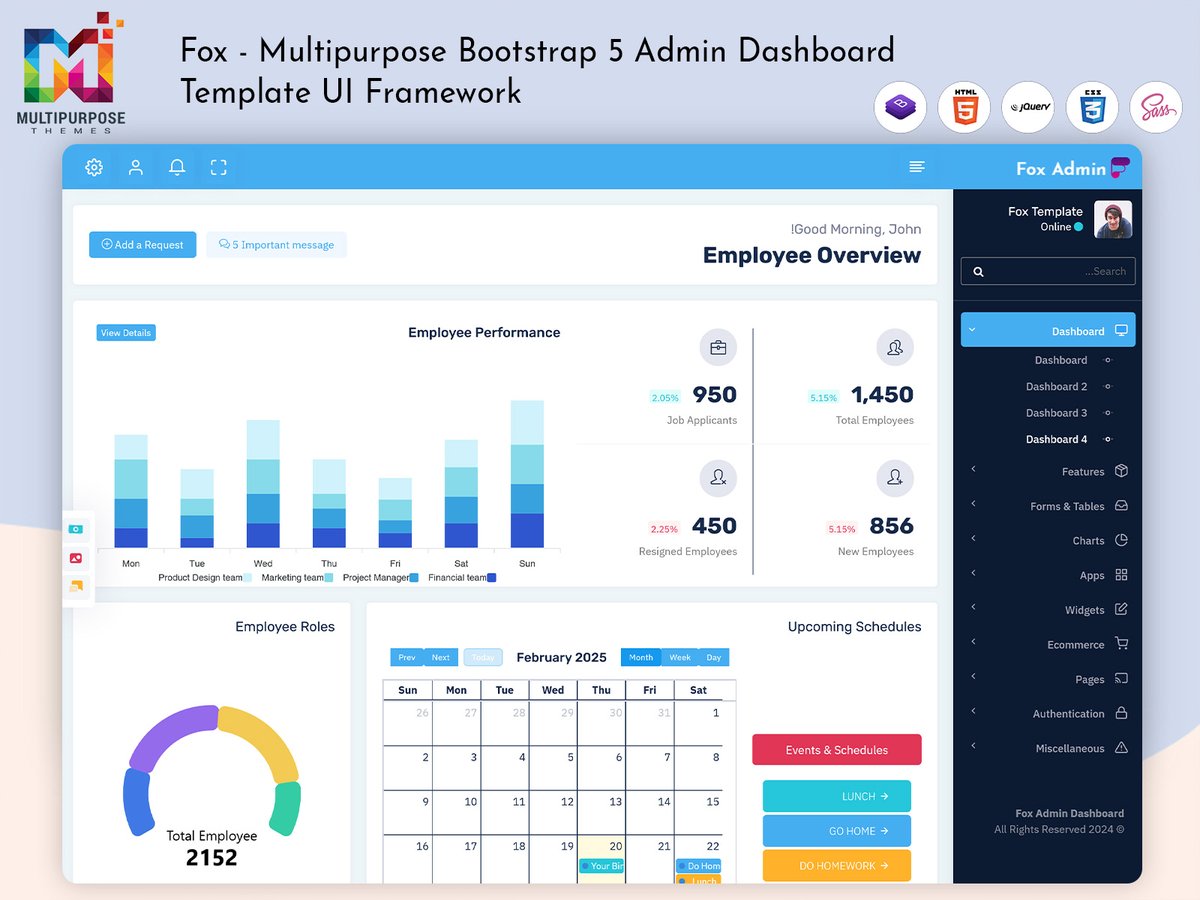Screen dimensions: 1200x900
Task: Go to previous month with Prev button
Action: click(x=407, y=657)
